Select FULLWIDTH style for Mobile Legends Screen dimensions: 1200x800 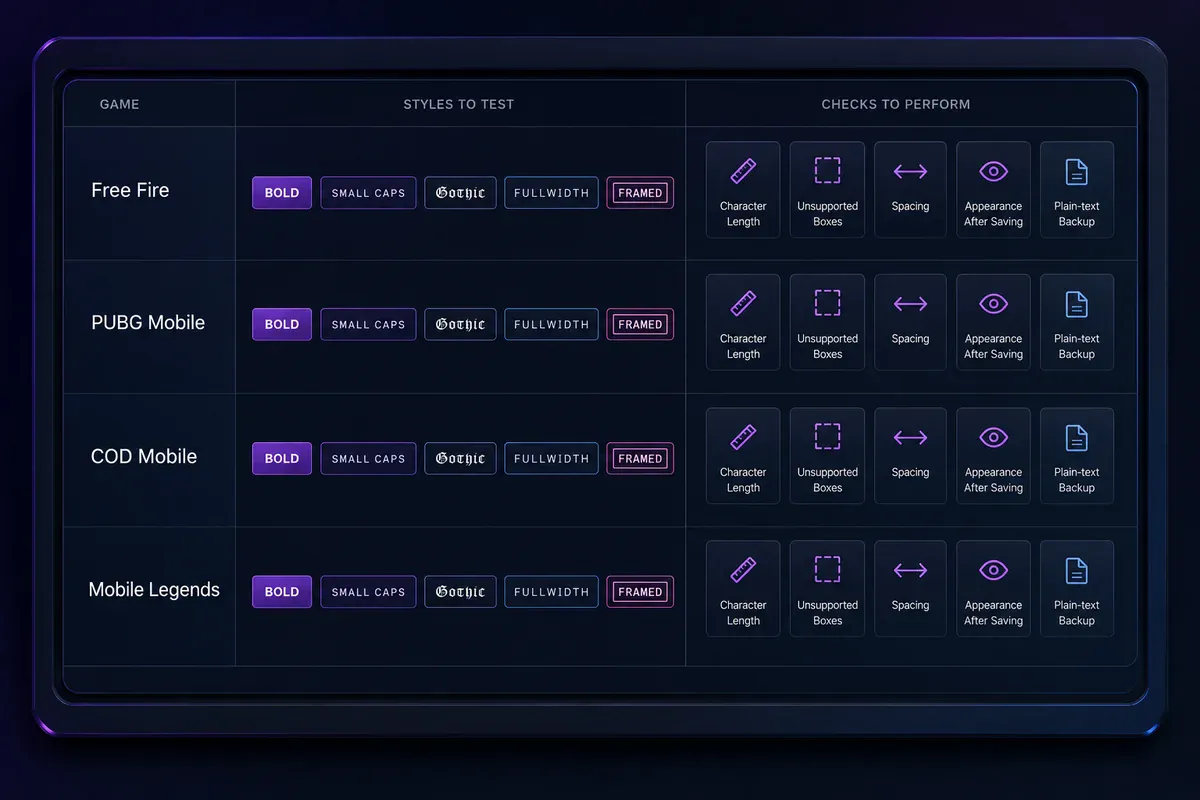pyautogui.click(x=551, y=591)
